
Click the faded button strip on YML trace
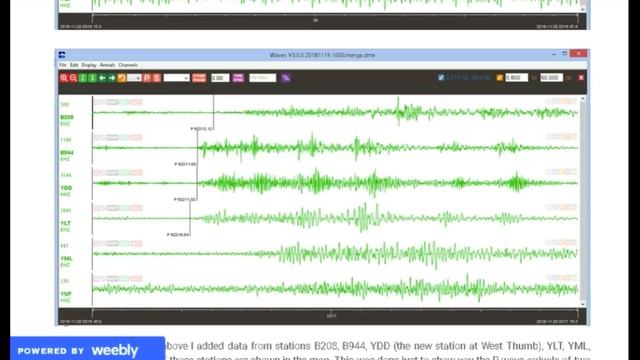pyautogui.click(x=118, y=243)
